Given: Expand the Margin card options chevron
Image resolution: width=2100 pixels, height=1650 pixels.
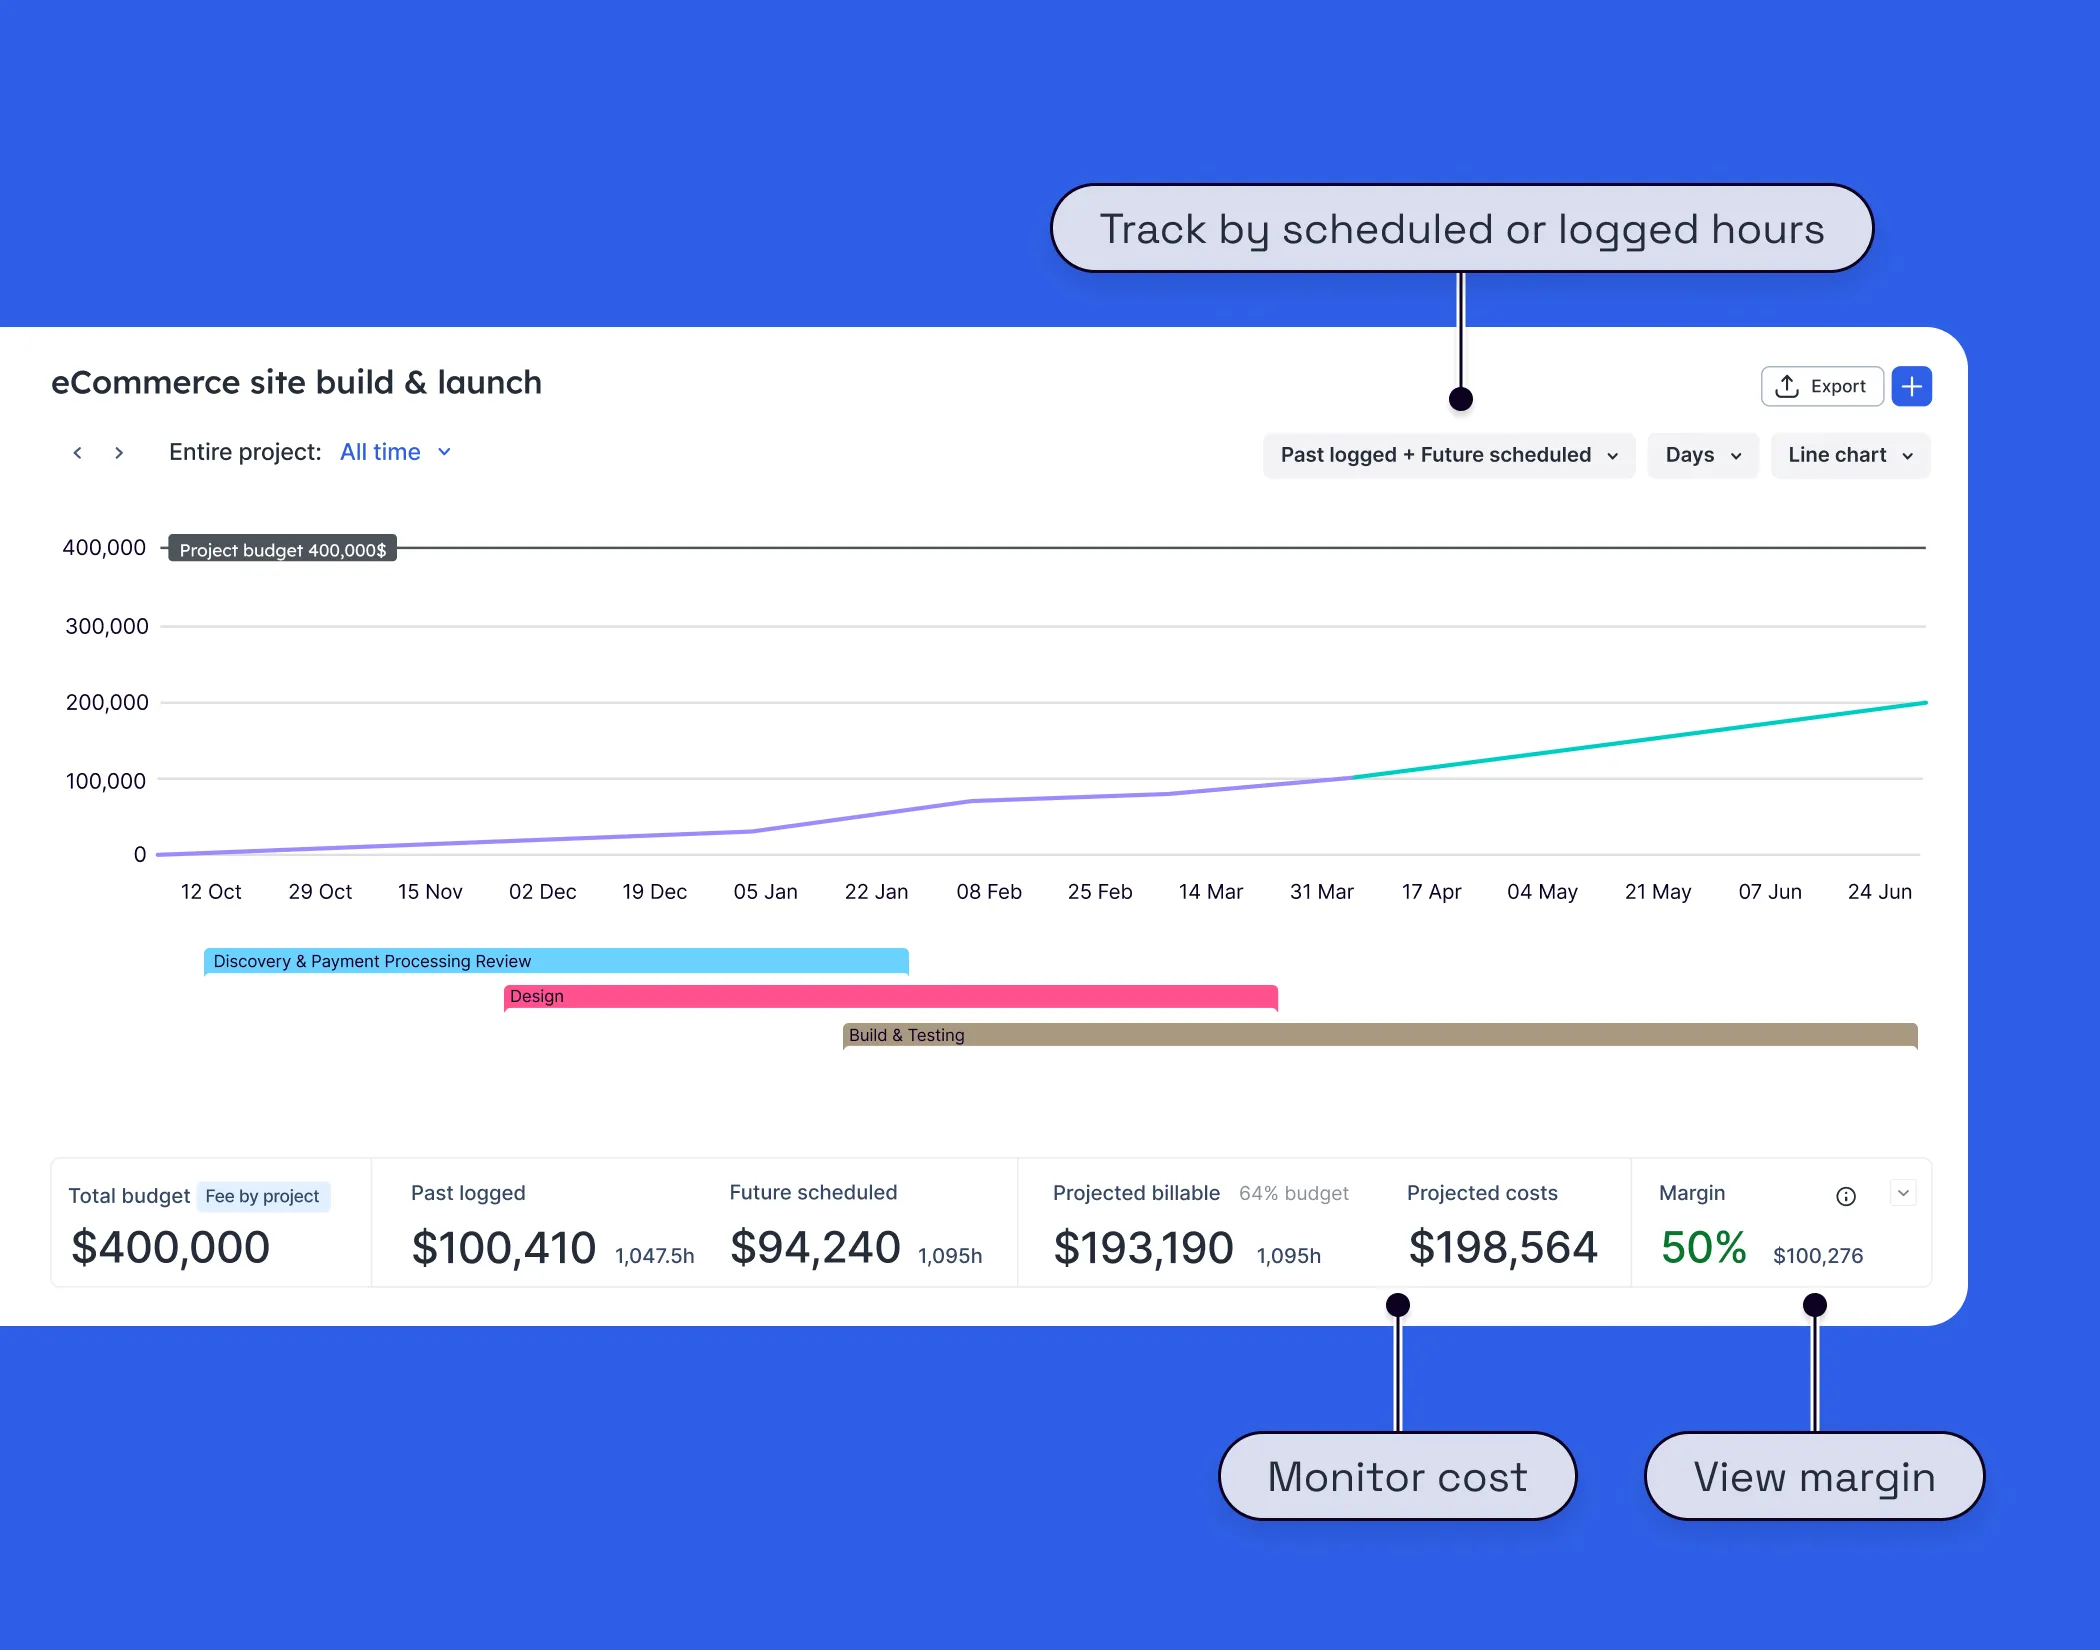Looking at the screenshot, I should (1904, 1194).
